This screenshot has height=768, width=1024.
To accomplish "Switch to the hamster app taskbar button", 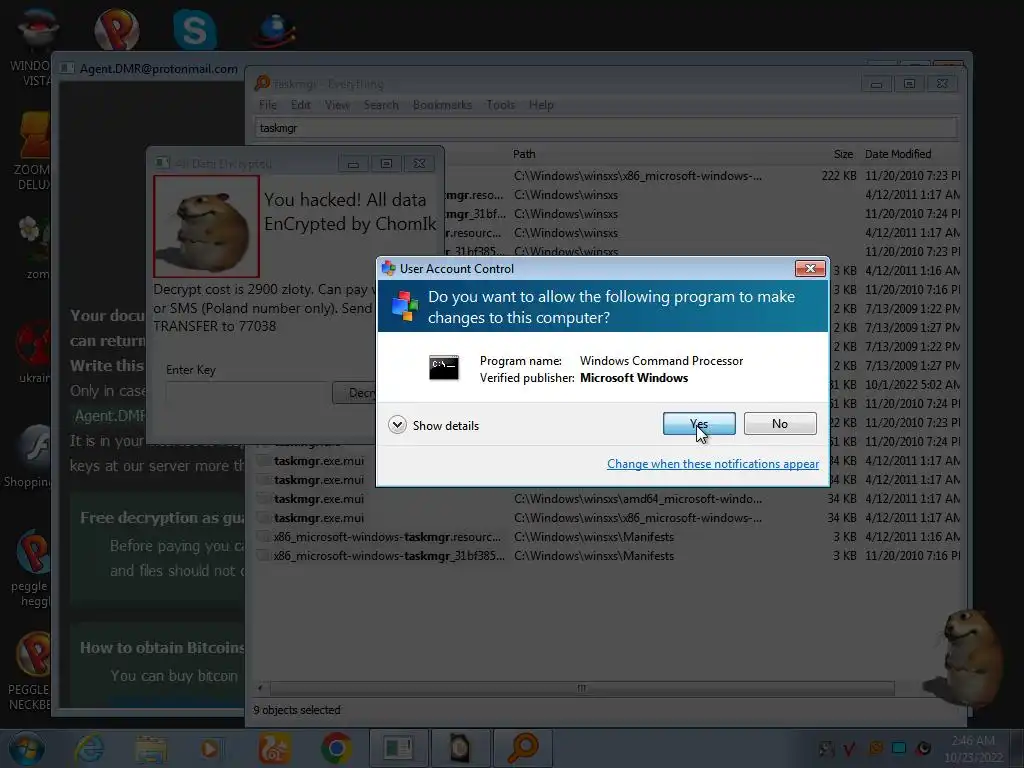I will [460, 748].
